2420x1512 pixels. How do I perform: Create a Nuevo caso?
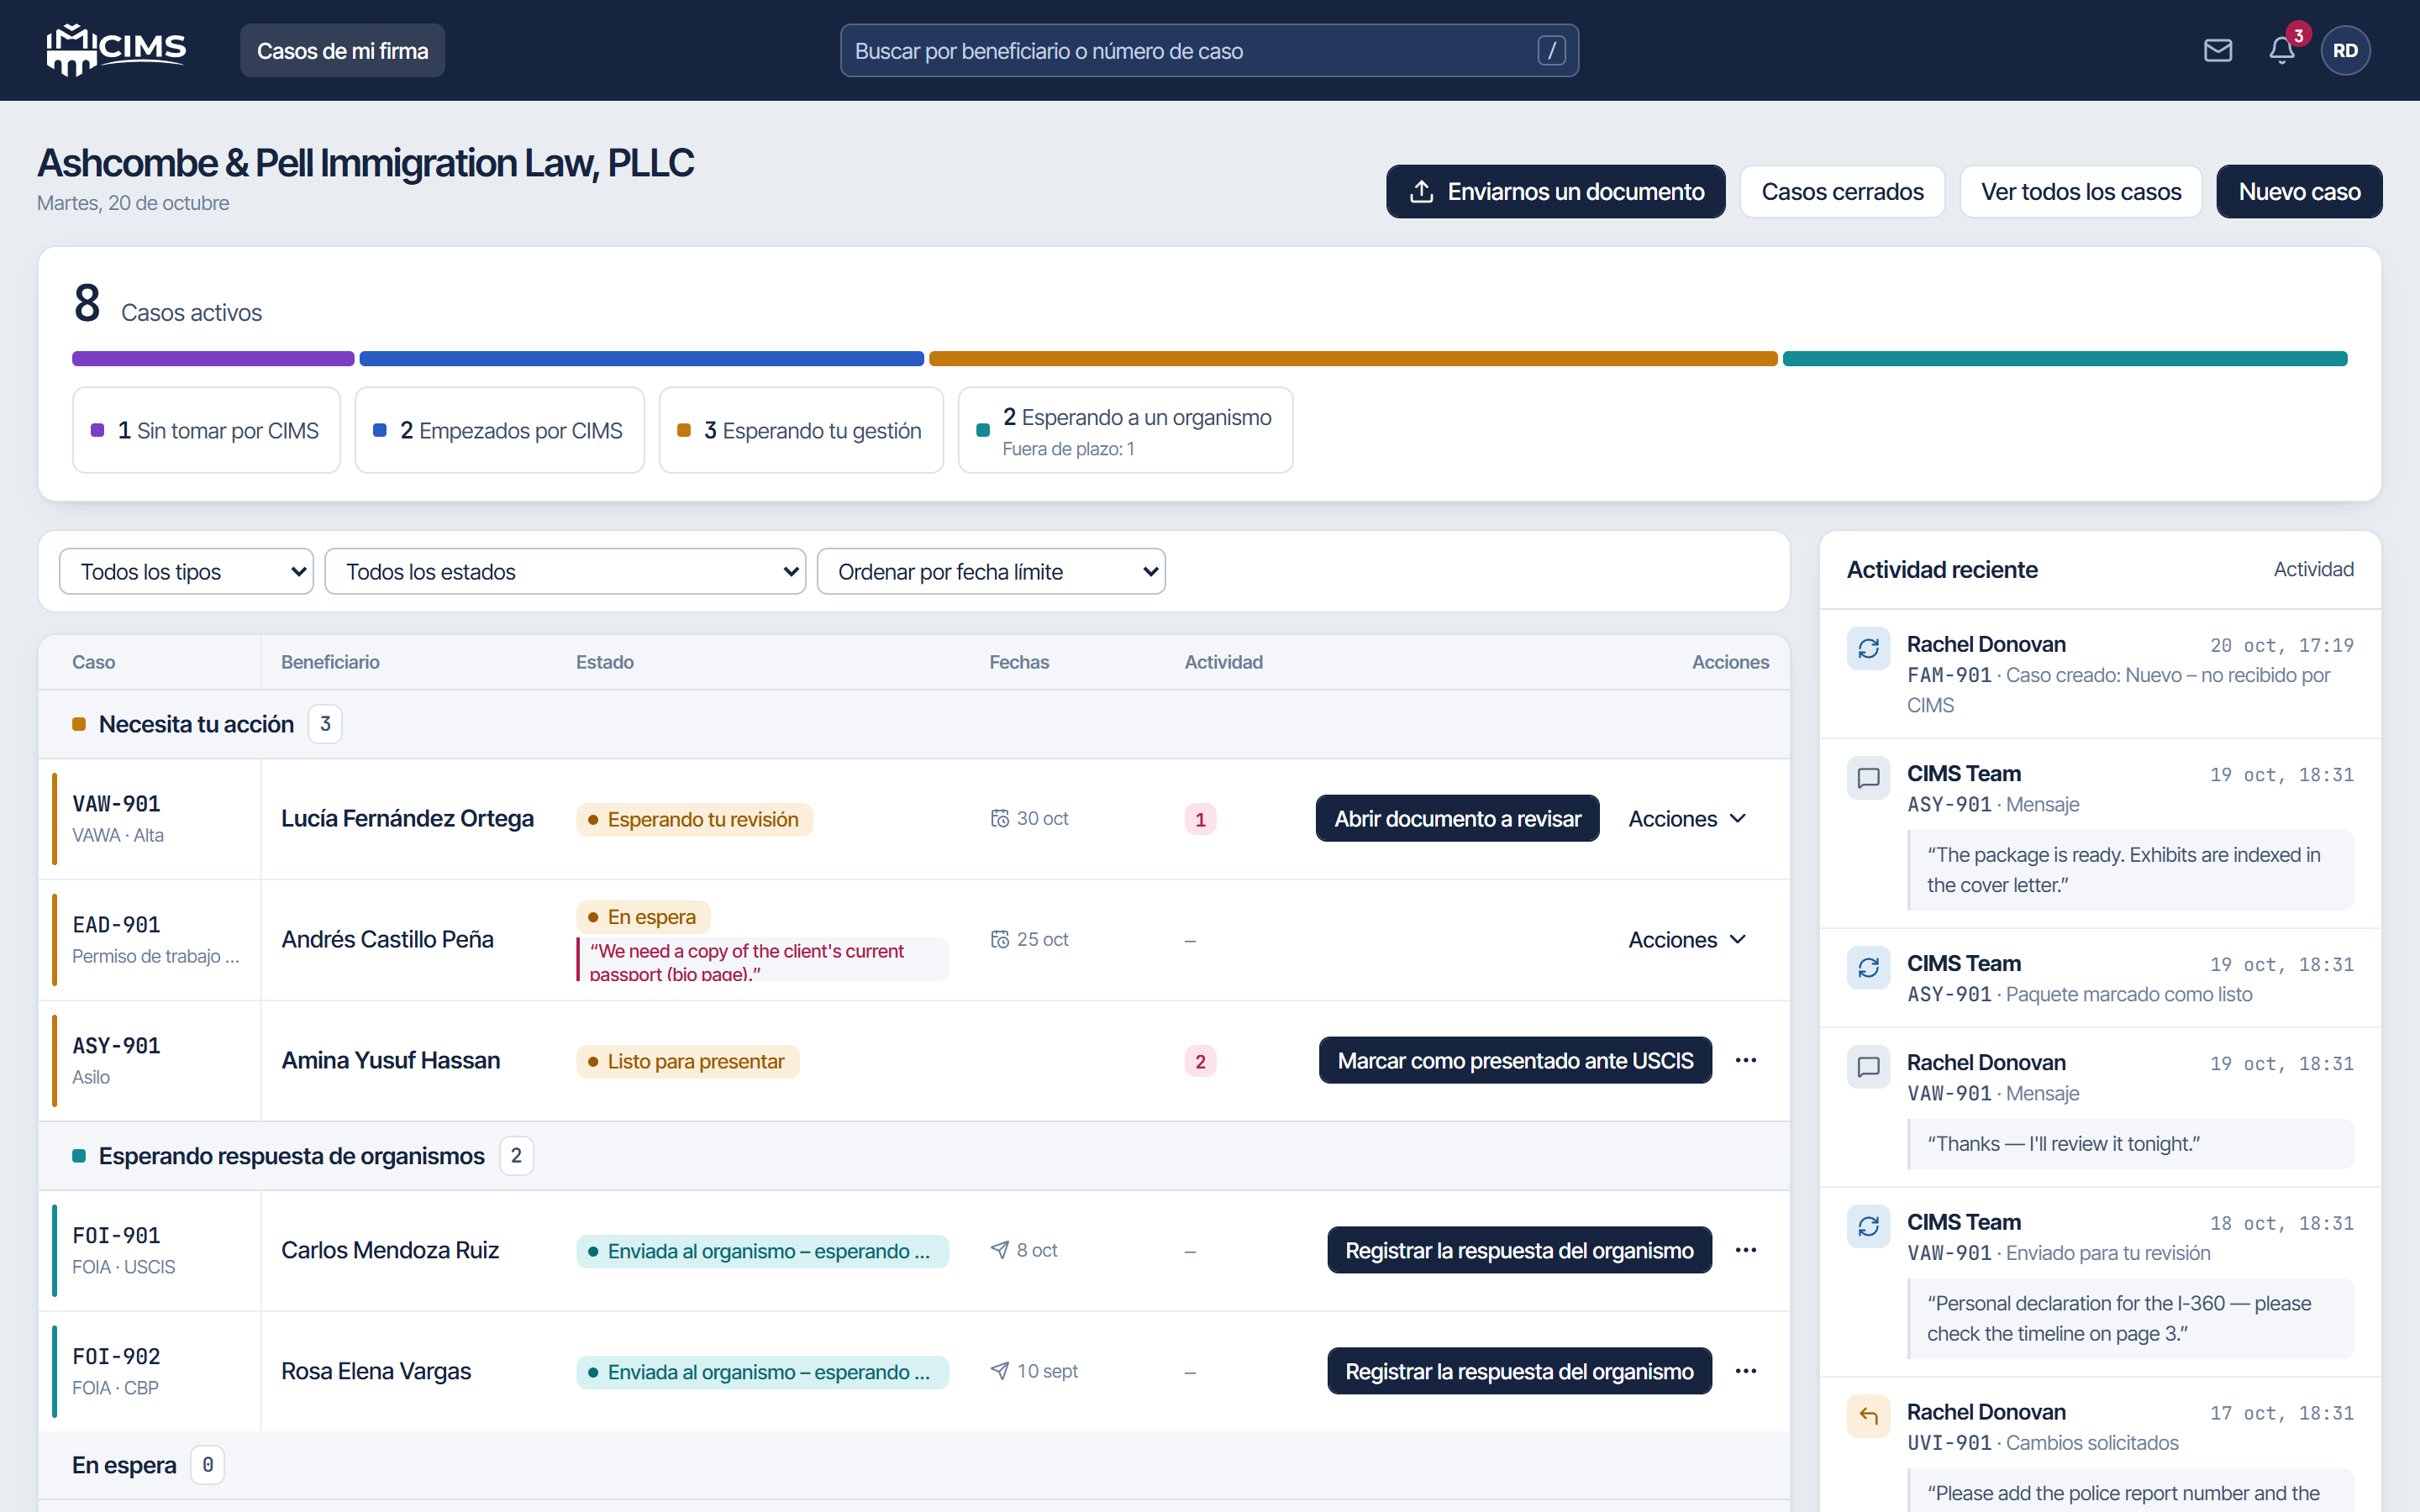(2299, 191)
